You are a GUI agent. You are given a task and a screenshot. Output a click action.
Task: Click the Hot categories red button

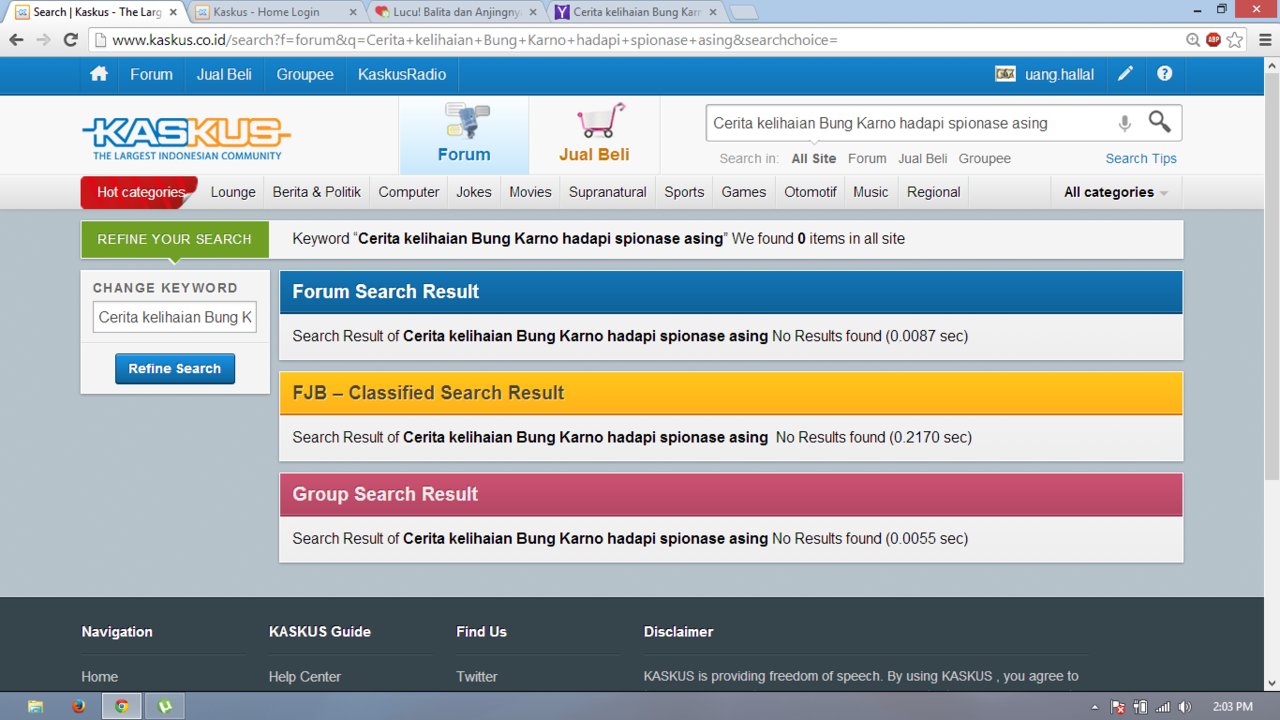point(139,192)
